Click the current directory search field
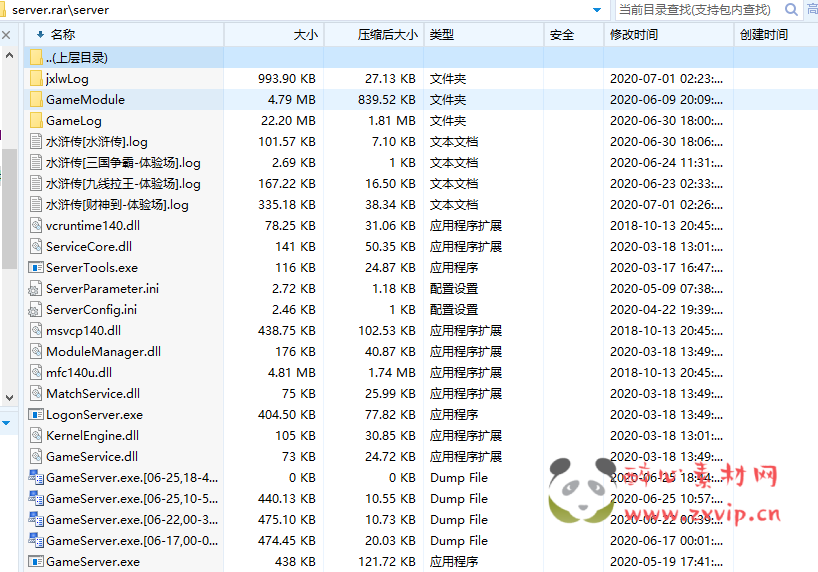Image resolution: width=818 pixels, height=572 pixels. (x=695, y=10)
